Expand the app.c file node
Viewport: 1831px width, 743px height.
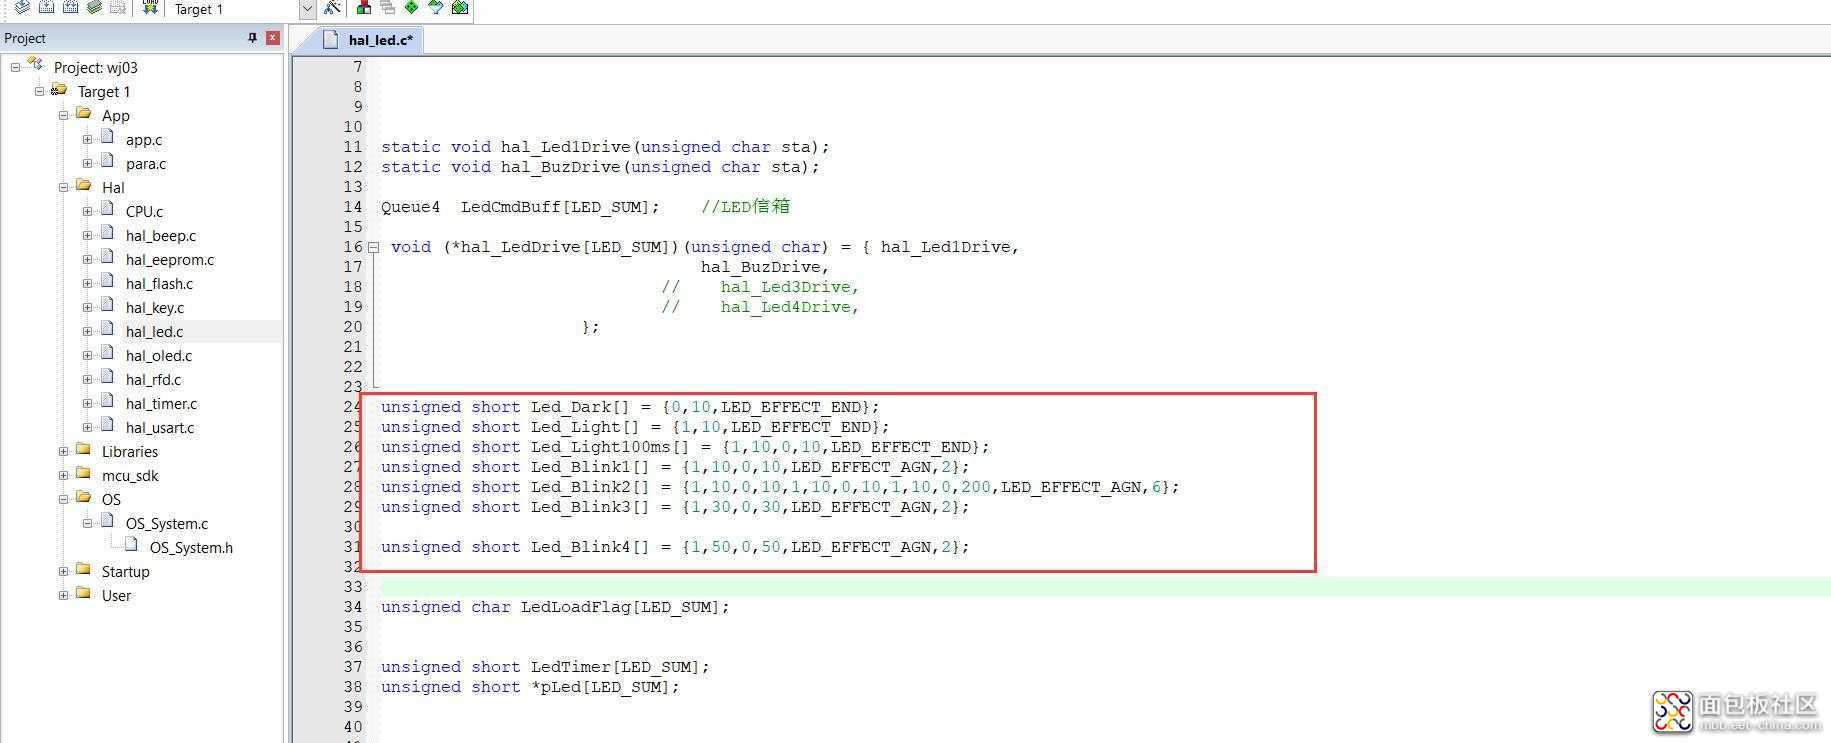click(87, 139)
